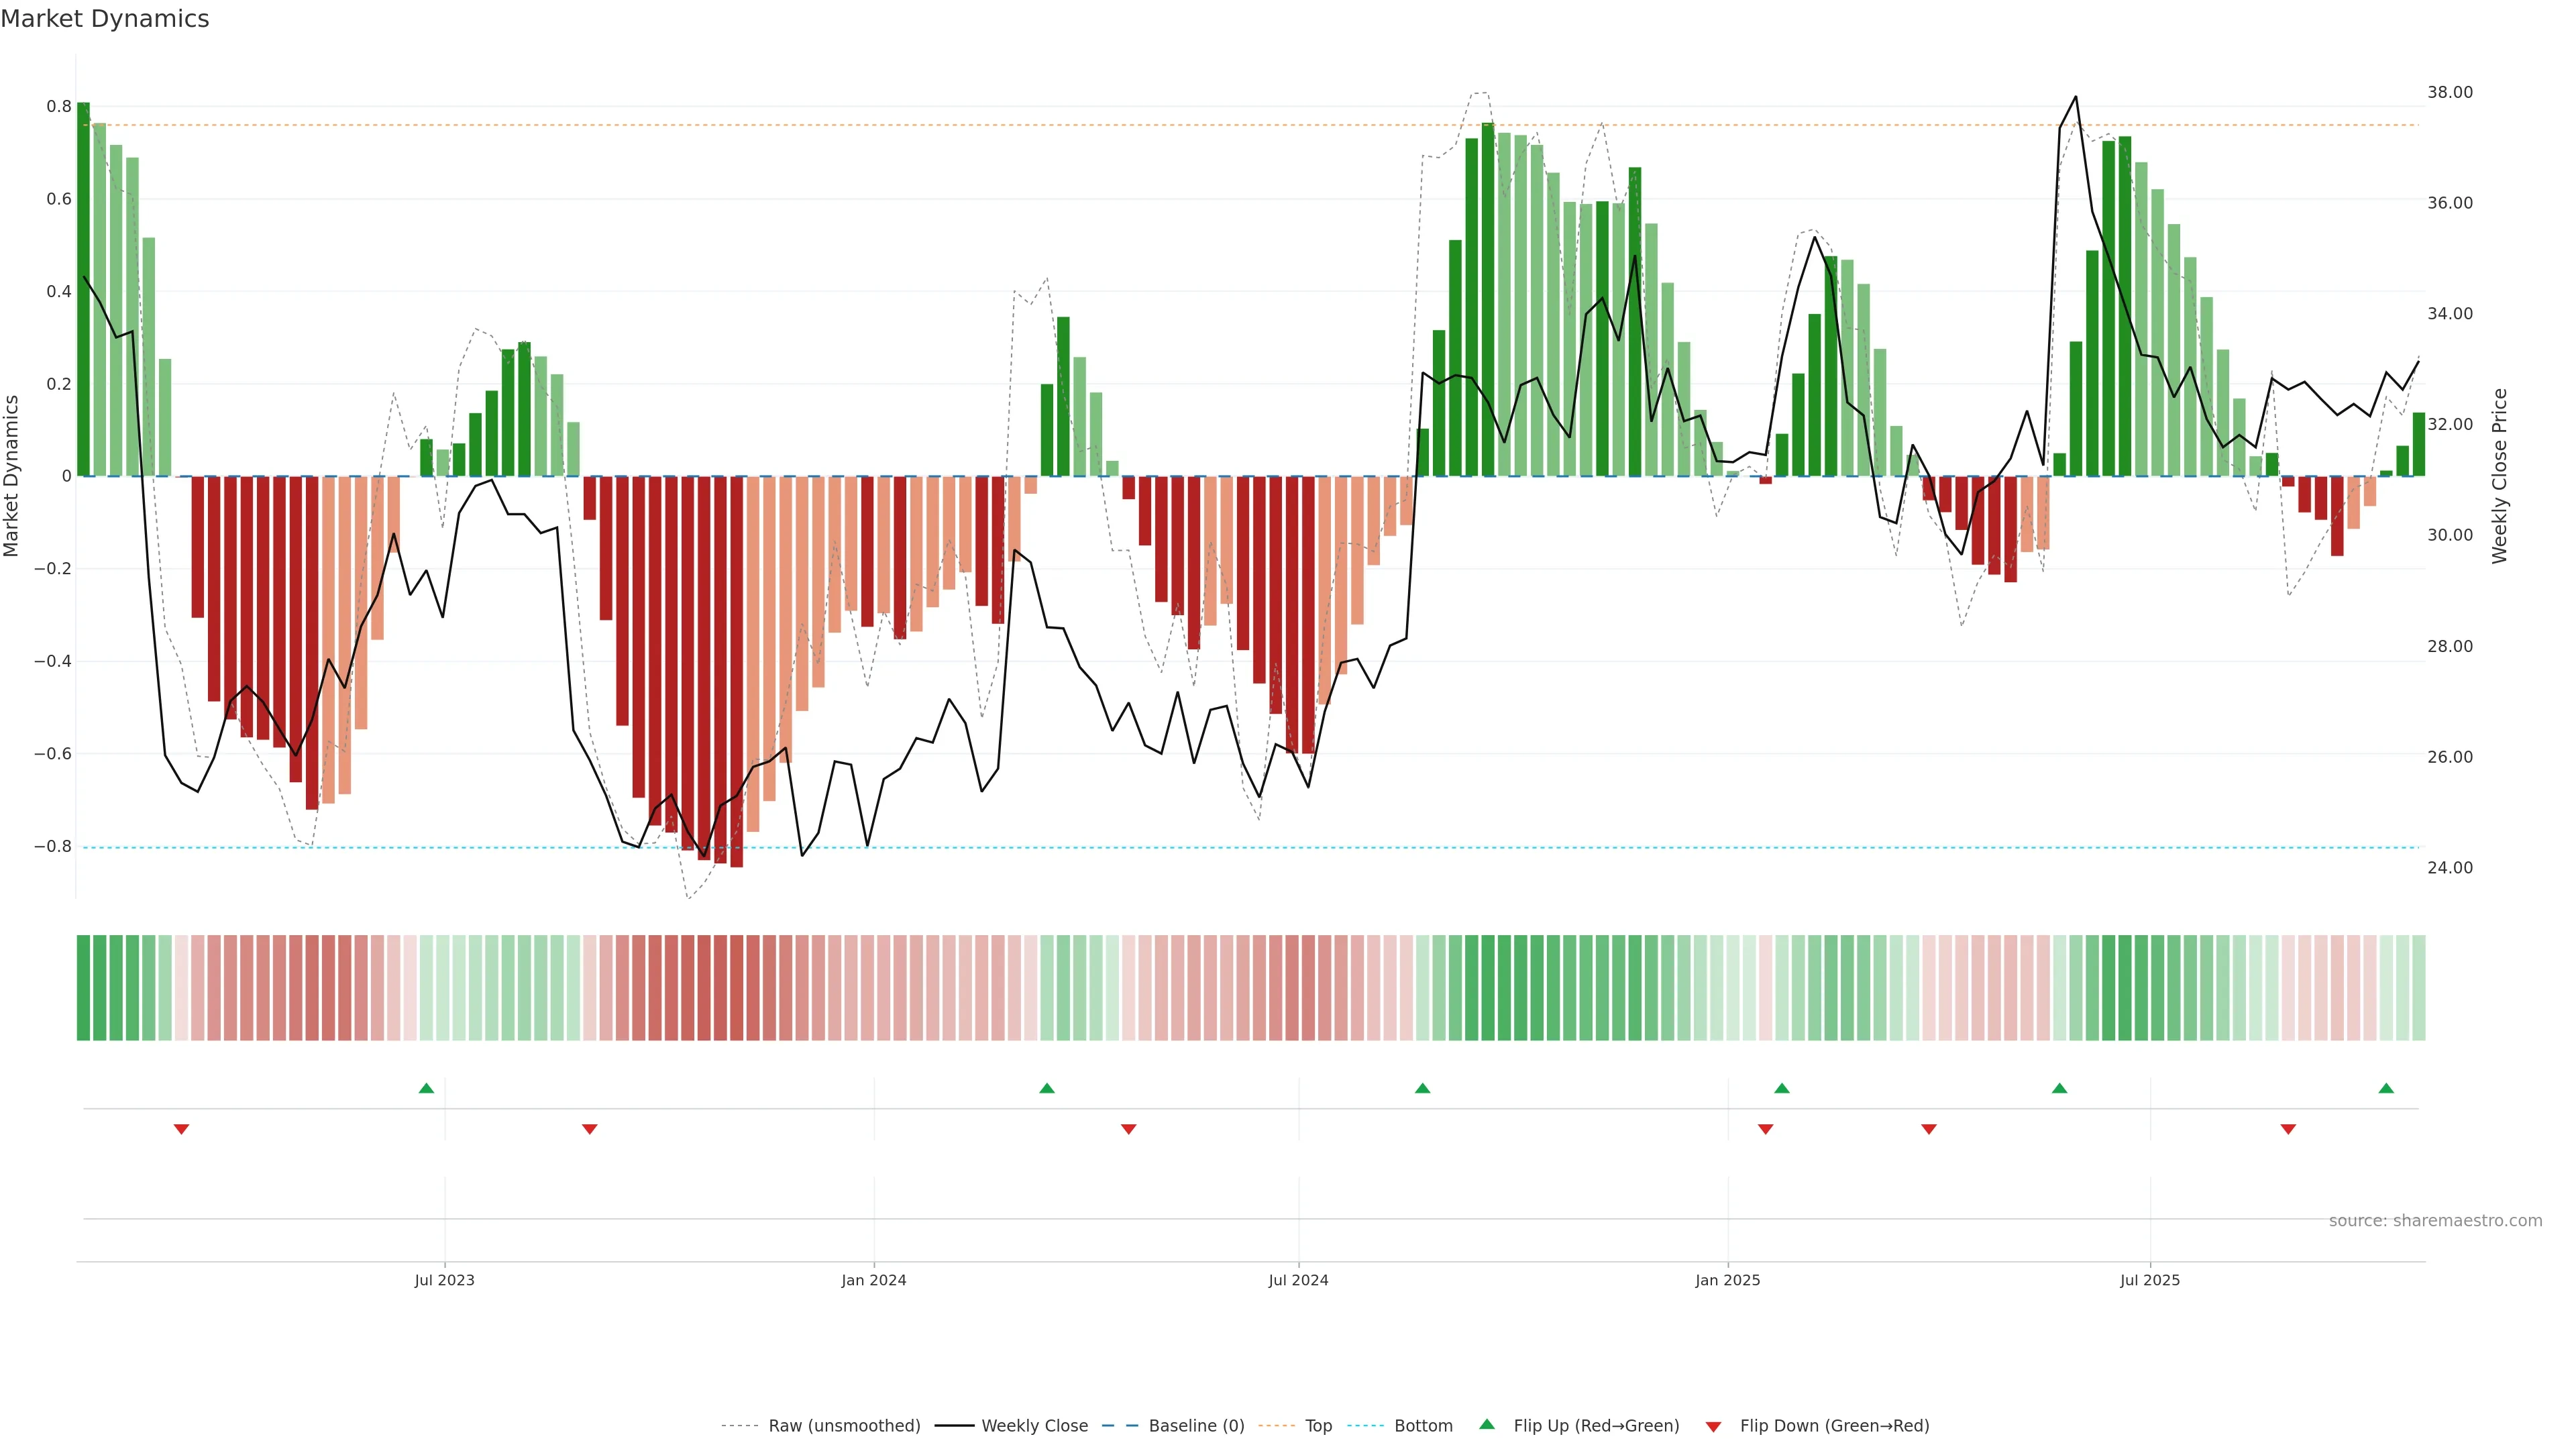Image resolution: width=2576 pixels, height=1449 pixels.
Task: Click the green flip-up triangle between Jul 2024 and Jan 2025
Action: click(1422, 1088)
